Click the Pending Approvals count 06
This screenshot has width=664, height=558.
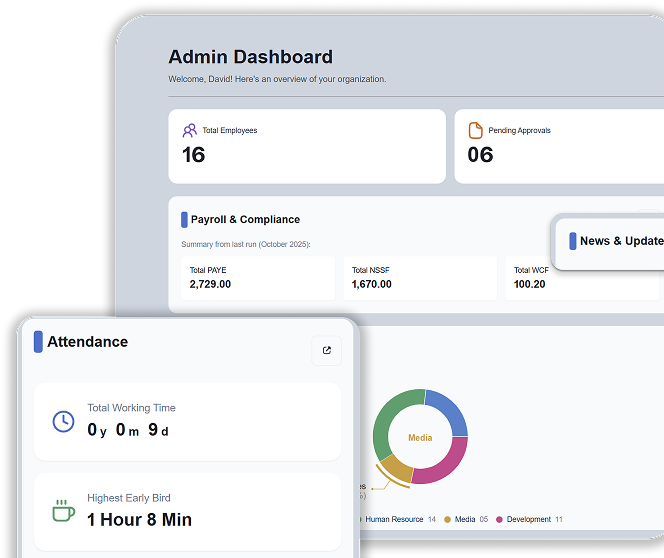(x=480, y=155)
